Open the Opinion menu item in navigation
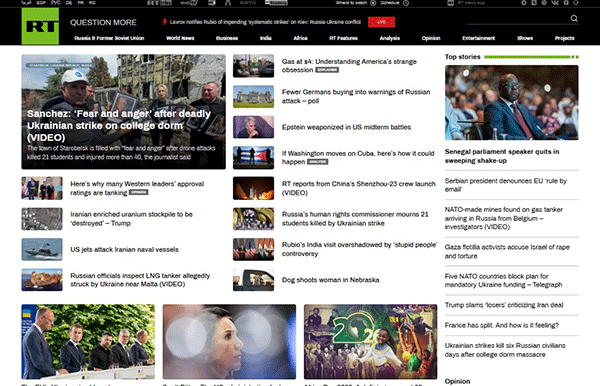Viewport: 600px width, 386px height. (431, 38)
